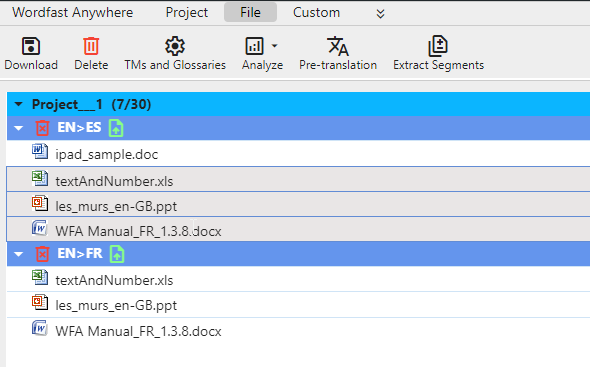Click the EN>ES language pair label
The width and height of the screenshot is (590, 367).
pos(79,128)
